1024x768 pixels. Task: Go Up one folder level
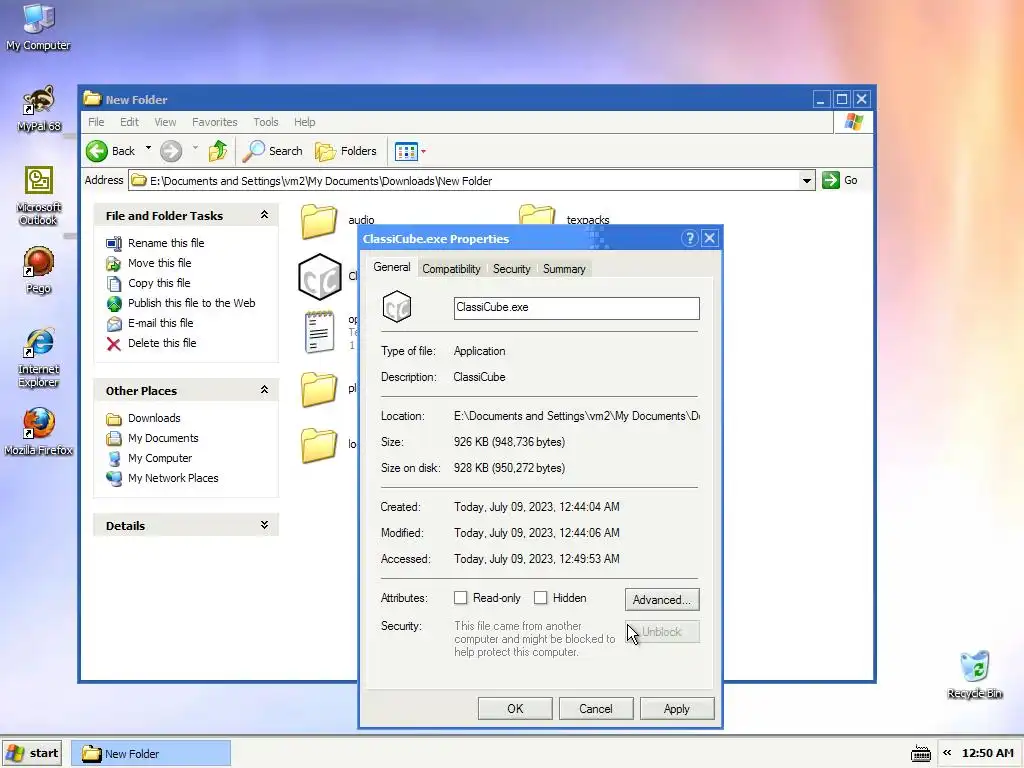[218, 151]
